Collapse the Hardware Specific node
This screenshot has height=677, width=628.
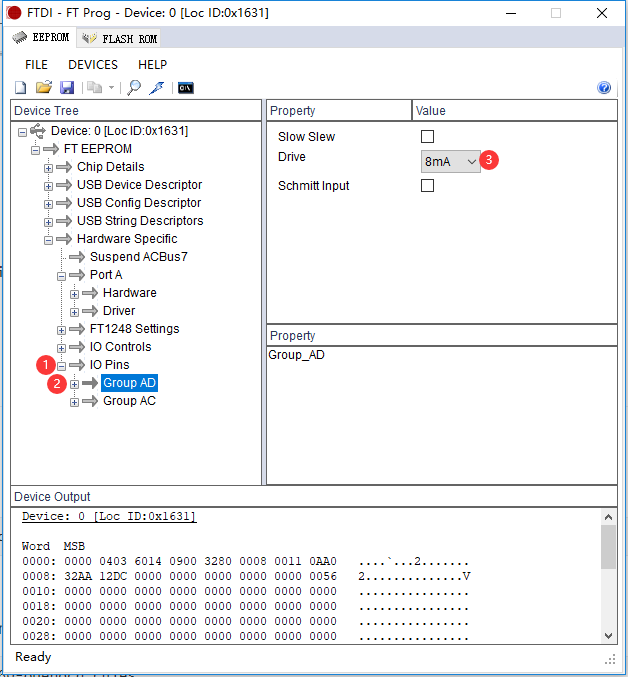click(48, 240)
